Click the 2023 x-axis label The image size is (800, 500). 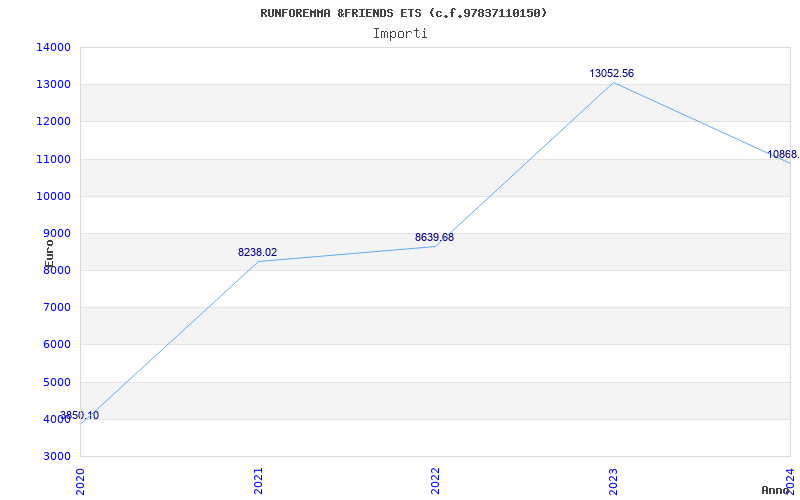613,481
